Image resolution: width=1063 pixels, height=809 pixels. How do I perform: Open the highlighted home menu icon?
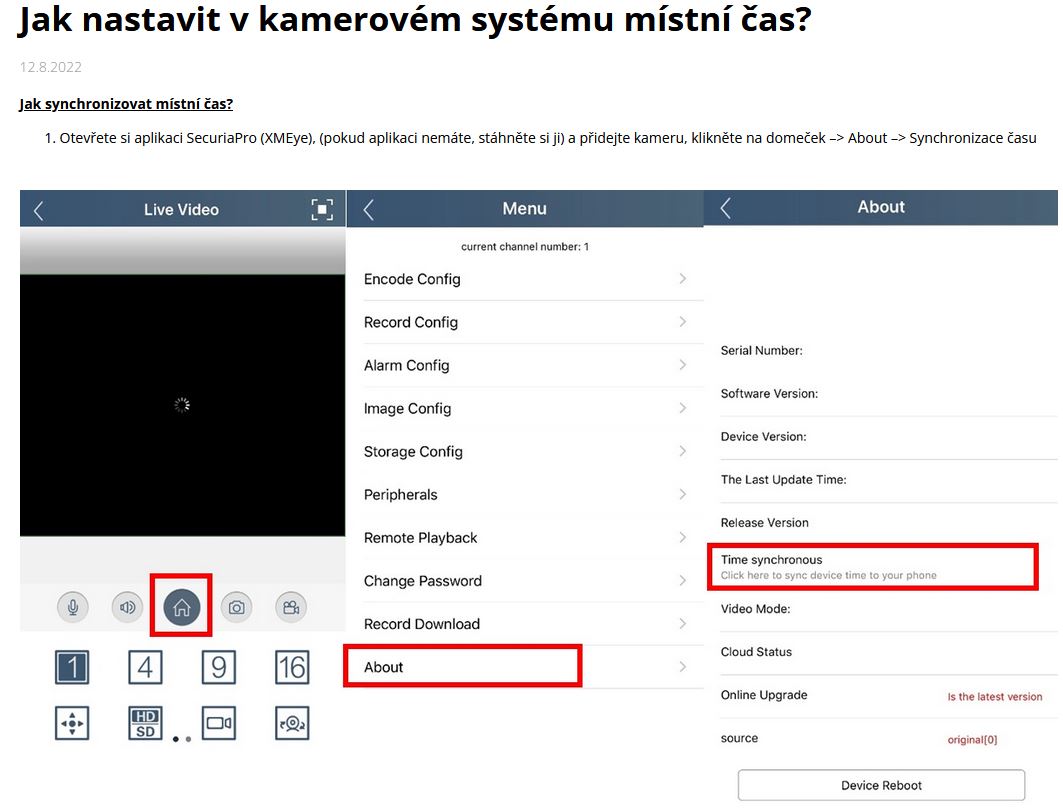(x=181, y=606)
